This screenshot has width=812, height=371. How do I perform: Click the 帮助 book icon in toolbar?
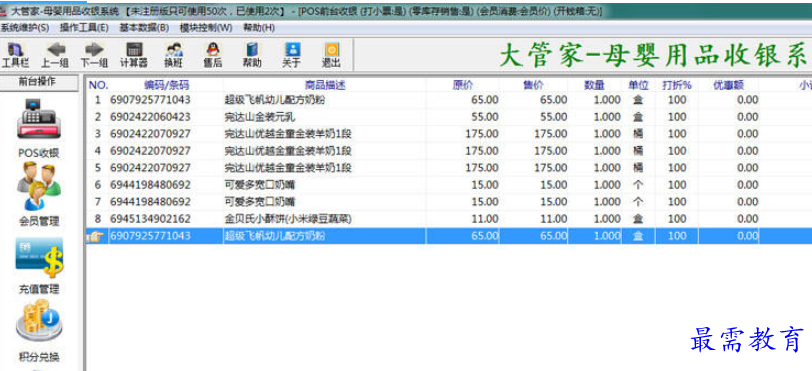[x=252, y=55]
